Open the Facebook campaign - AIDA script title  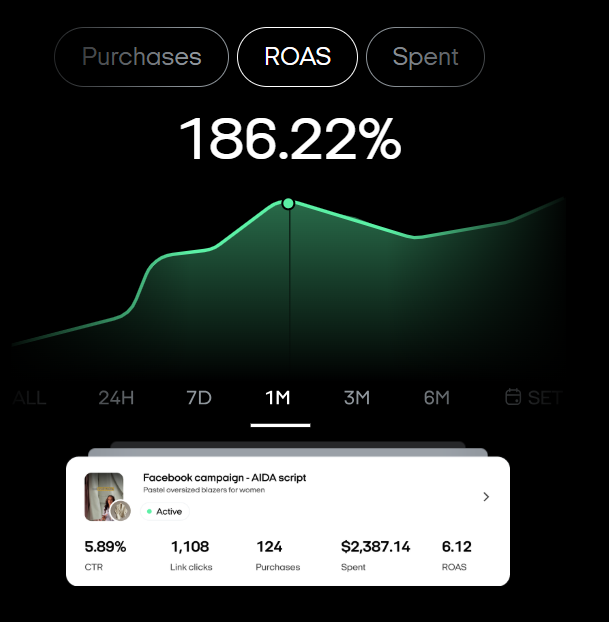coord(224,478)
